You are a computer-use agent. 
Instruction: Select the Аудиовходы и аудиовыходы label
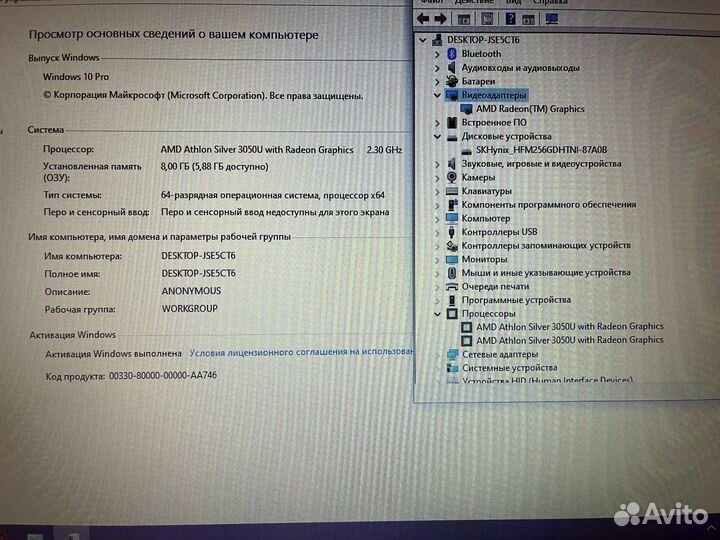tap(520, 68)
